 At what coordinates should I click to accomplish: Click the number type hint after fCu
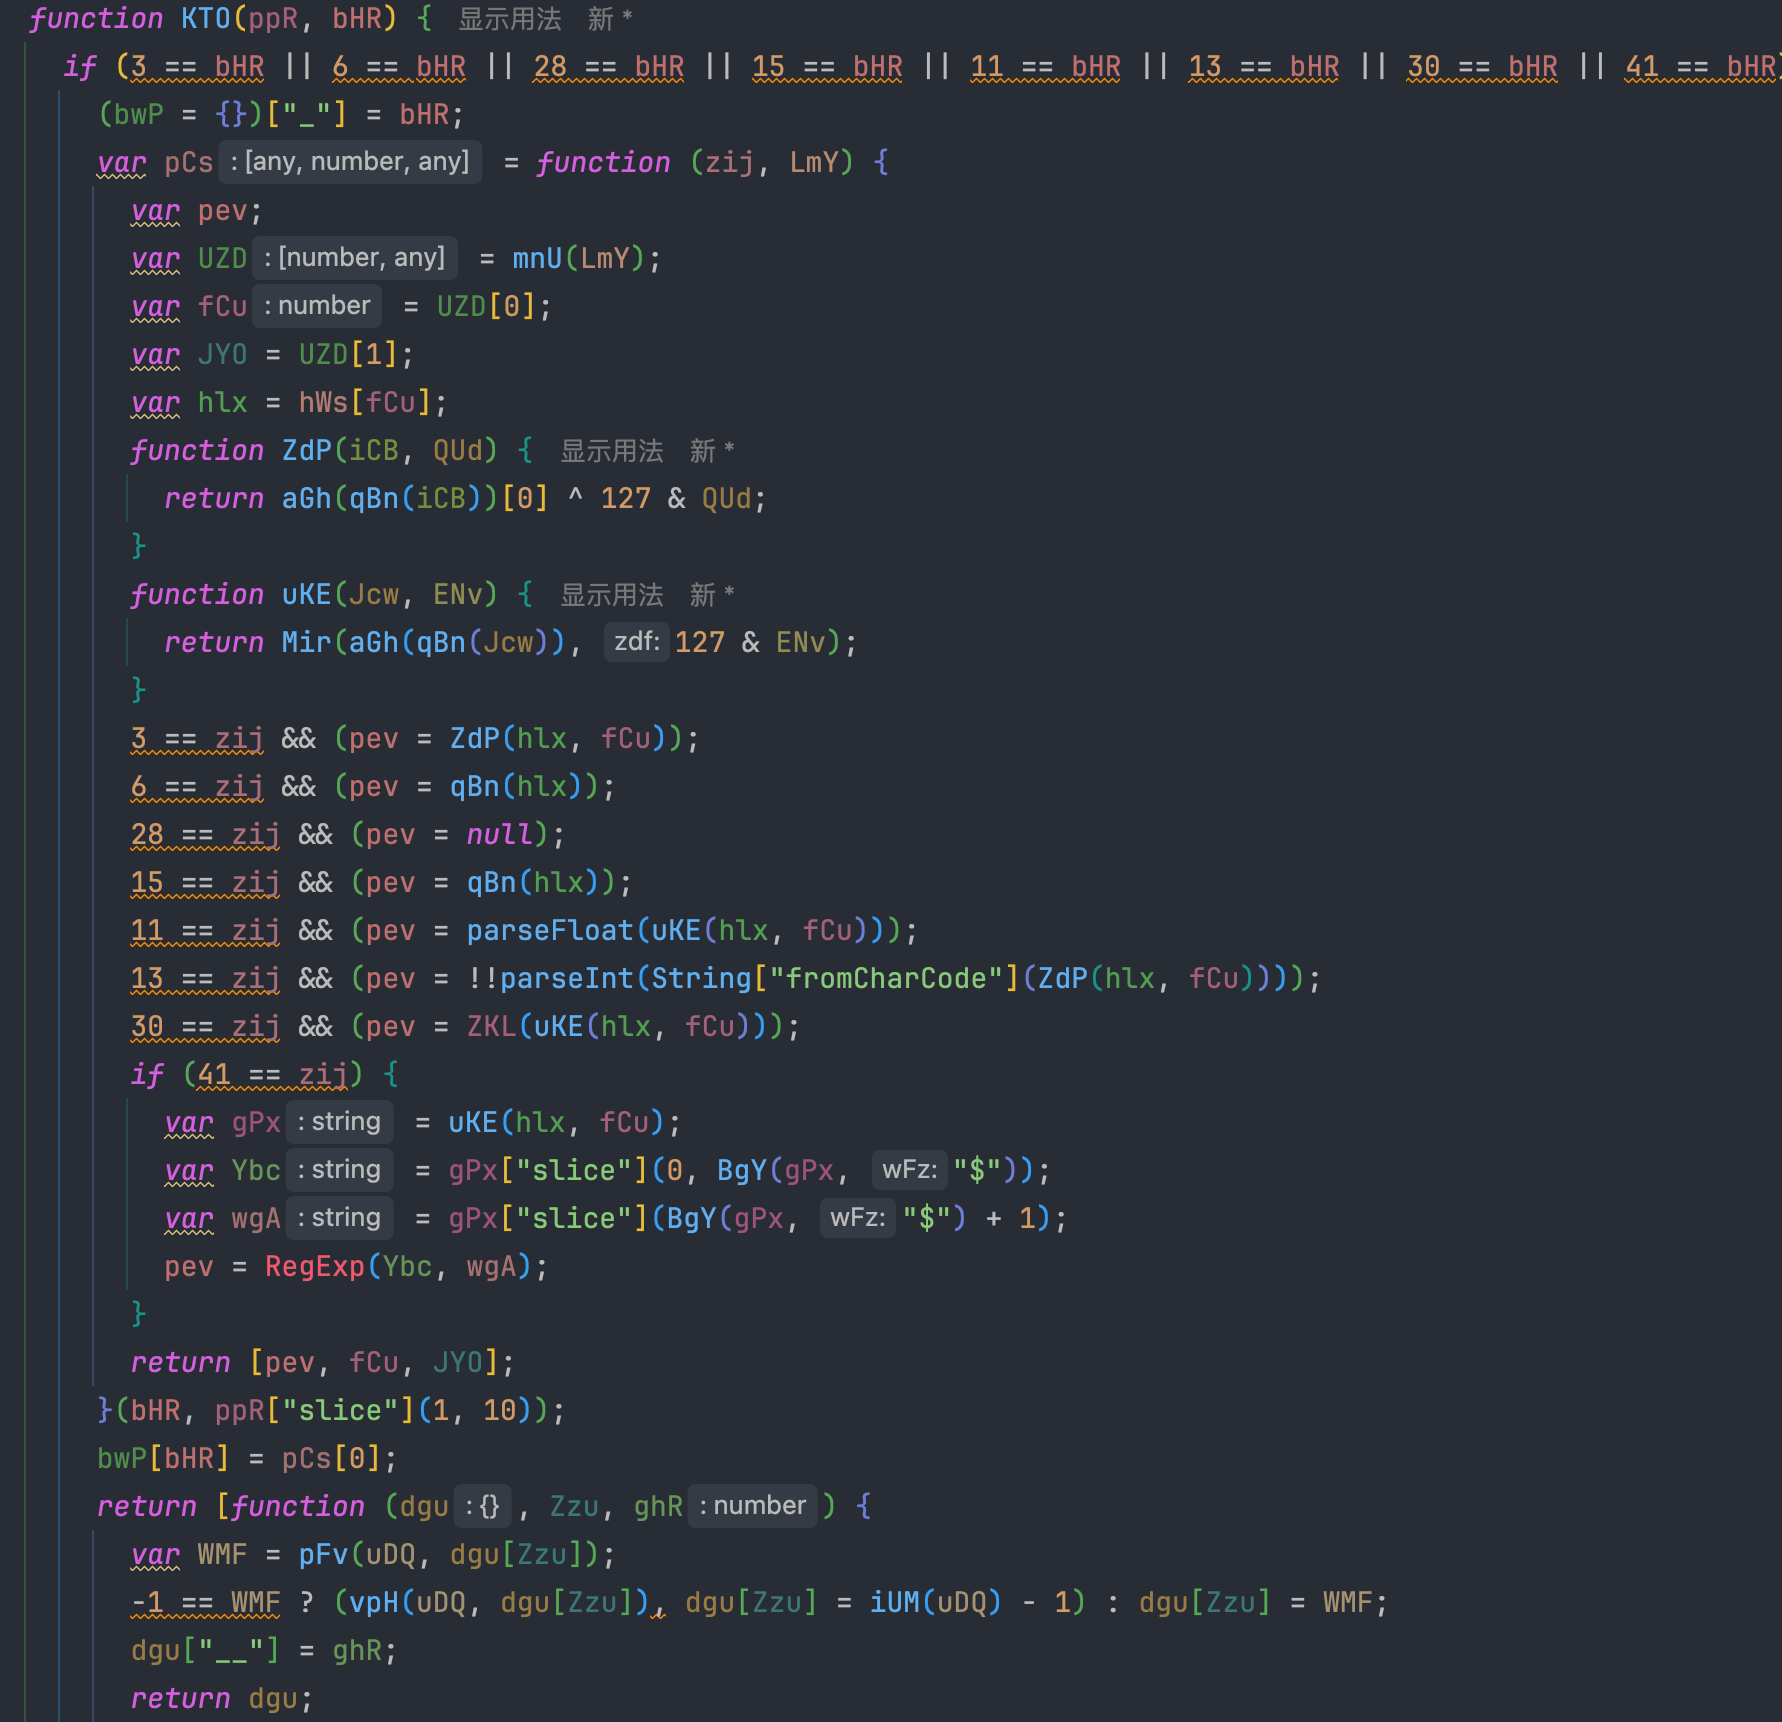pyautogui.click(x=316, y=306)
